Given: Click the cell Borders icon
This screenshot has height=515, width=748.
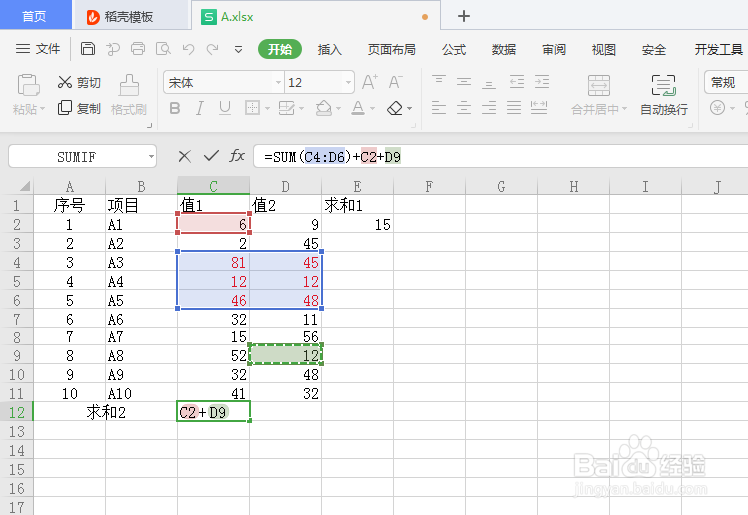Looking at the screenshot, I should coord(252,108).
